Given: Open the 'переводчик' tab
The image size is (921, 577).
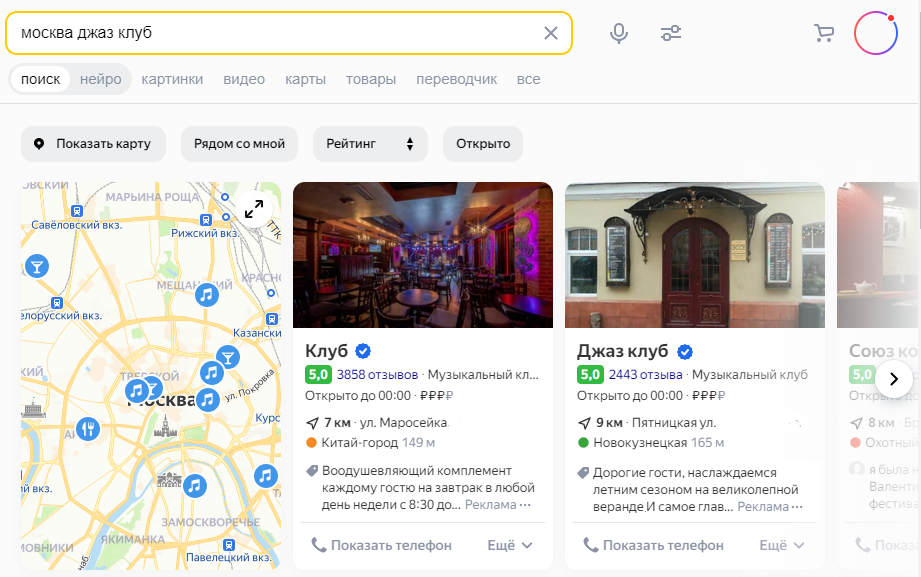Looking at the screenshot, I should pyautogui.click(x=456, y=79).
